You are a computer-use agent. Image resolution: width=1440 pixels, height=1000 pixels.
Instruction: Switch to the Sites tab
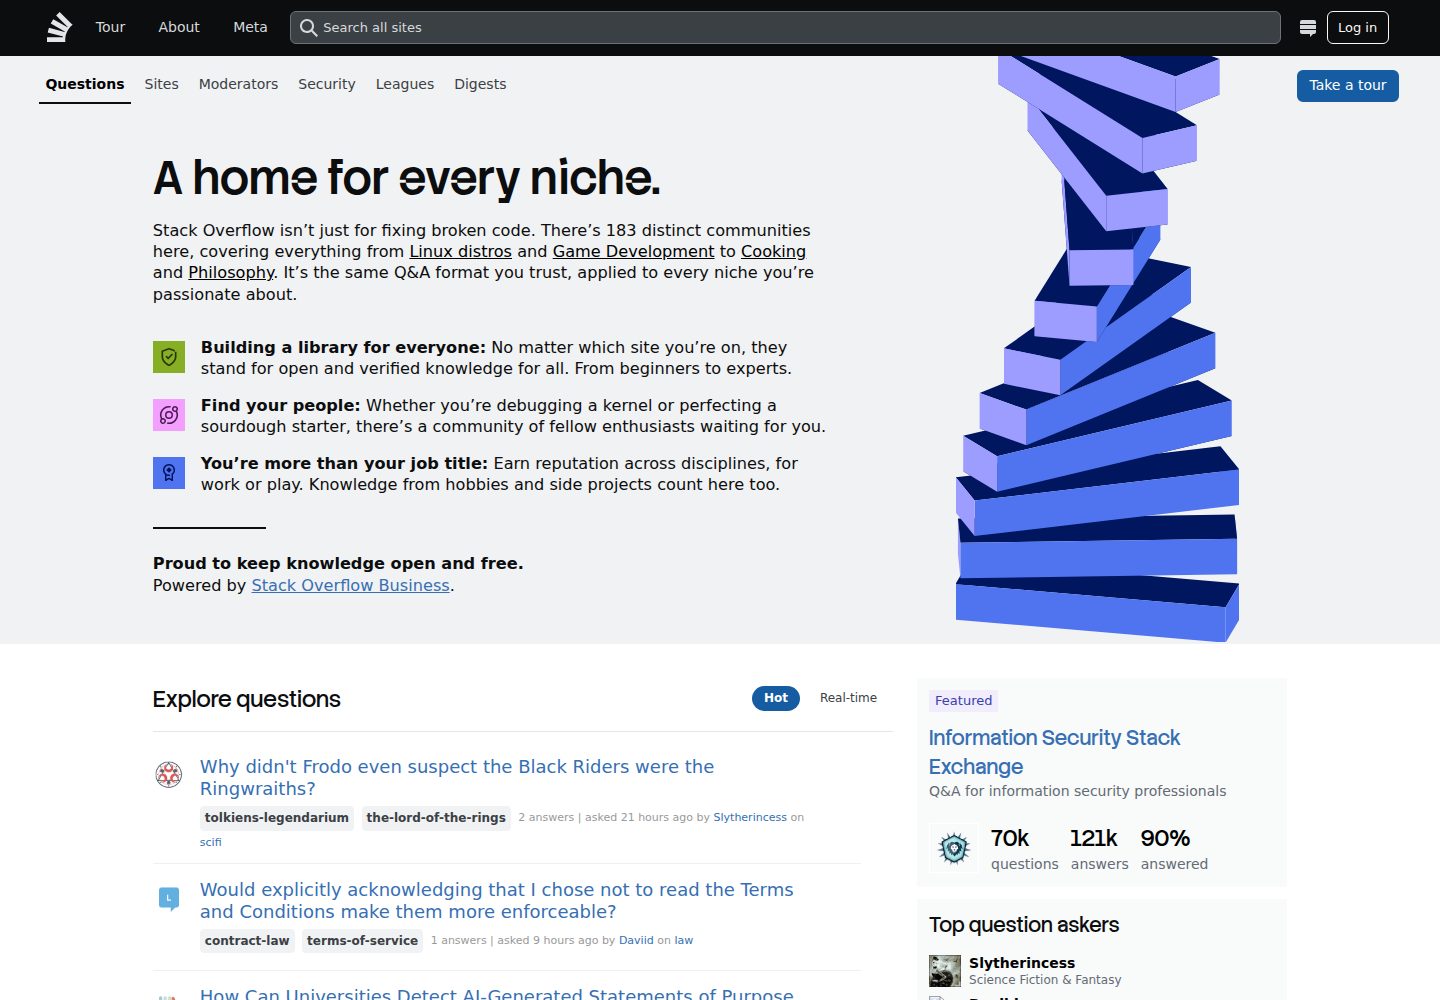(x=161, y=84)
